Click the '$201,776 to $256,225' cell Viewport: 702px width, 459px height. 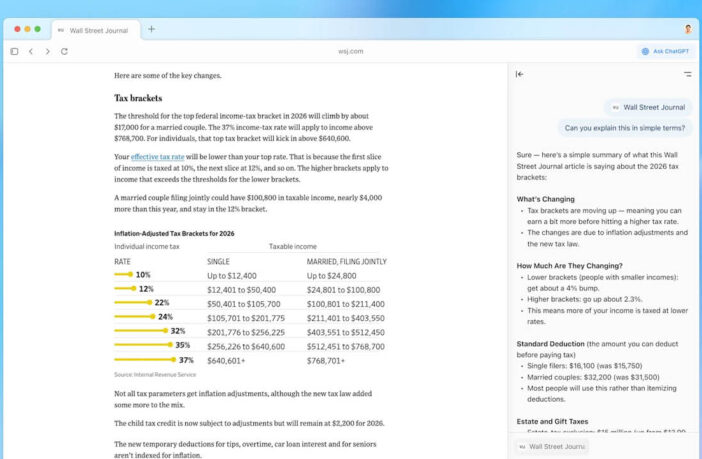246,333
